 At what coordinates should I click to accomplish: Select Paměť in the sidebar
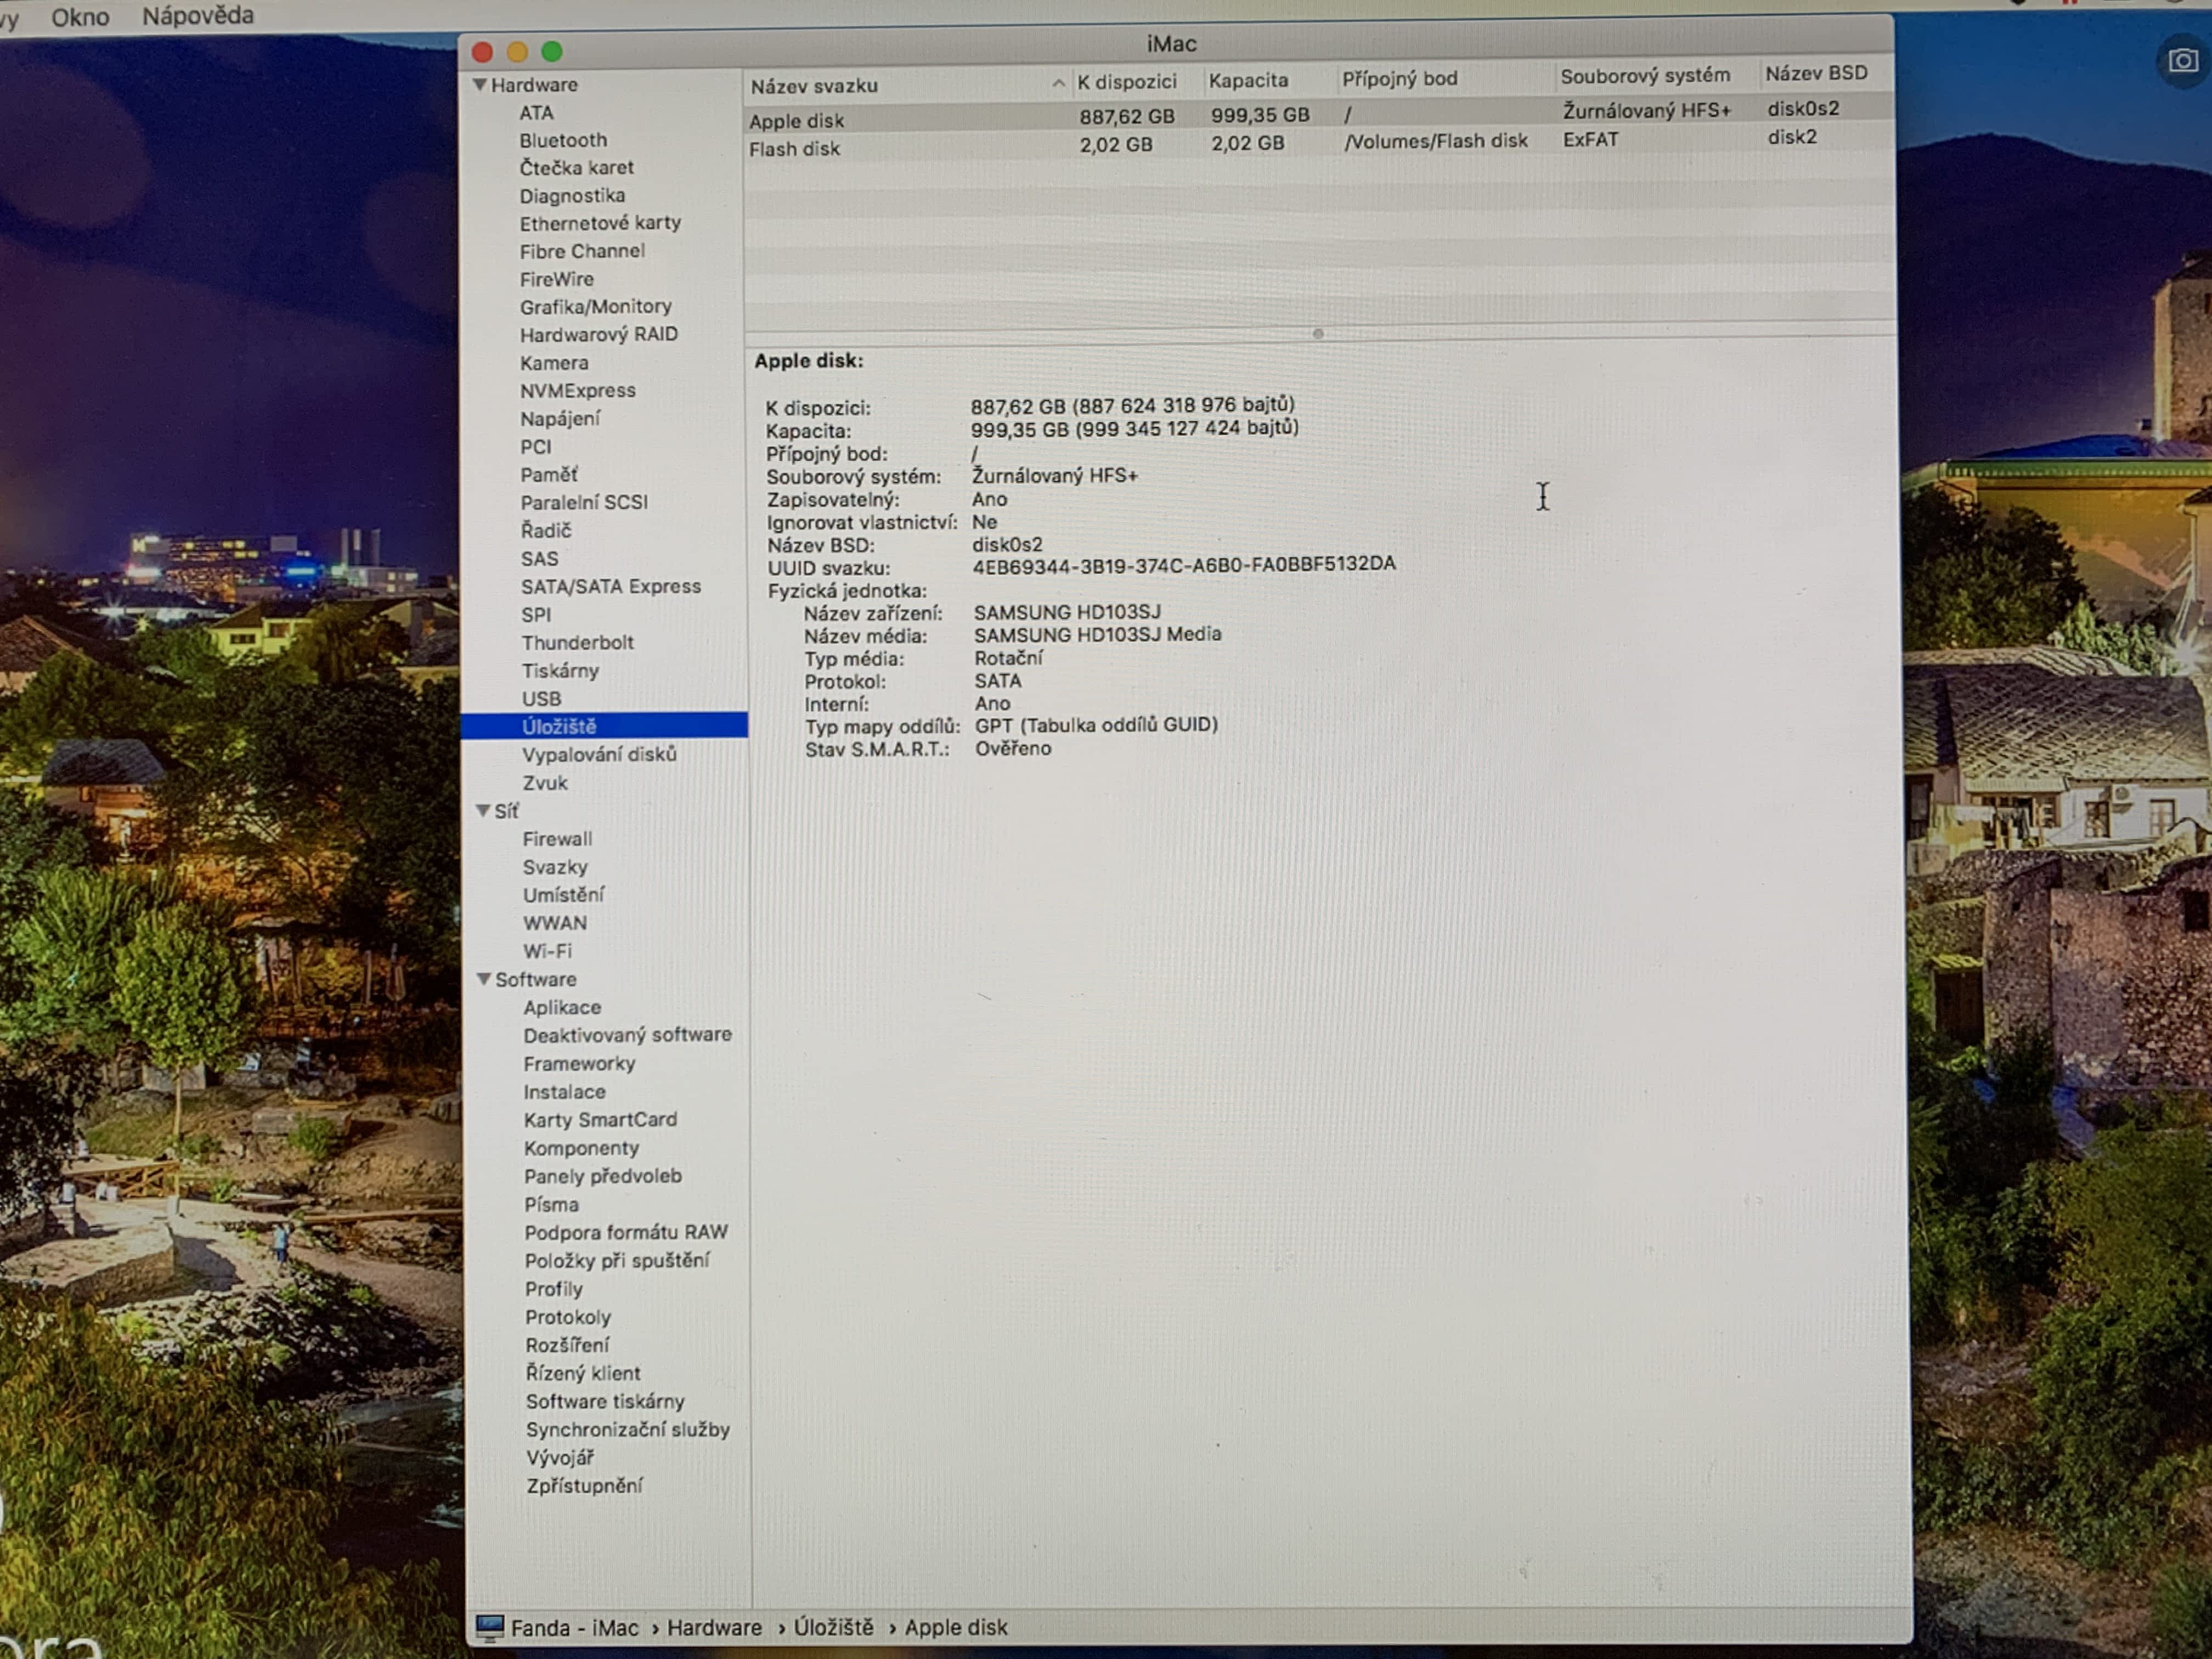point(548,475)
